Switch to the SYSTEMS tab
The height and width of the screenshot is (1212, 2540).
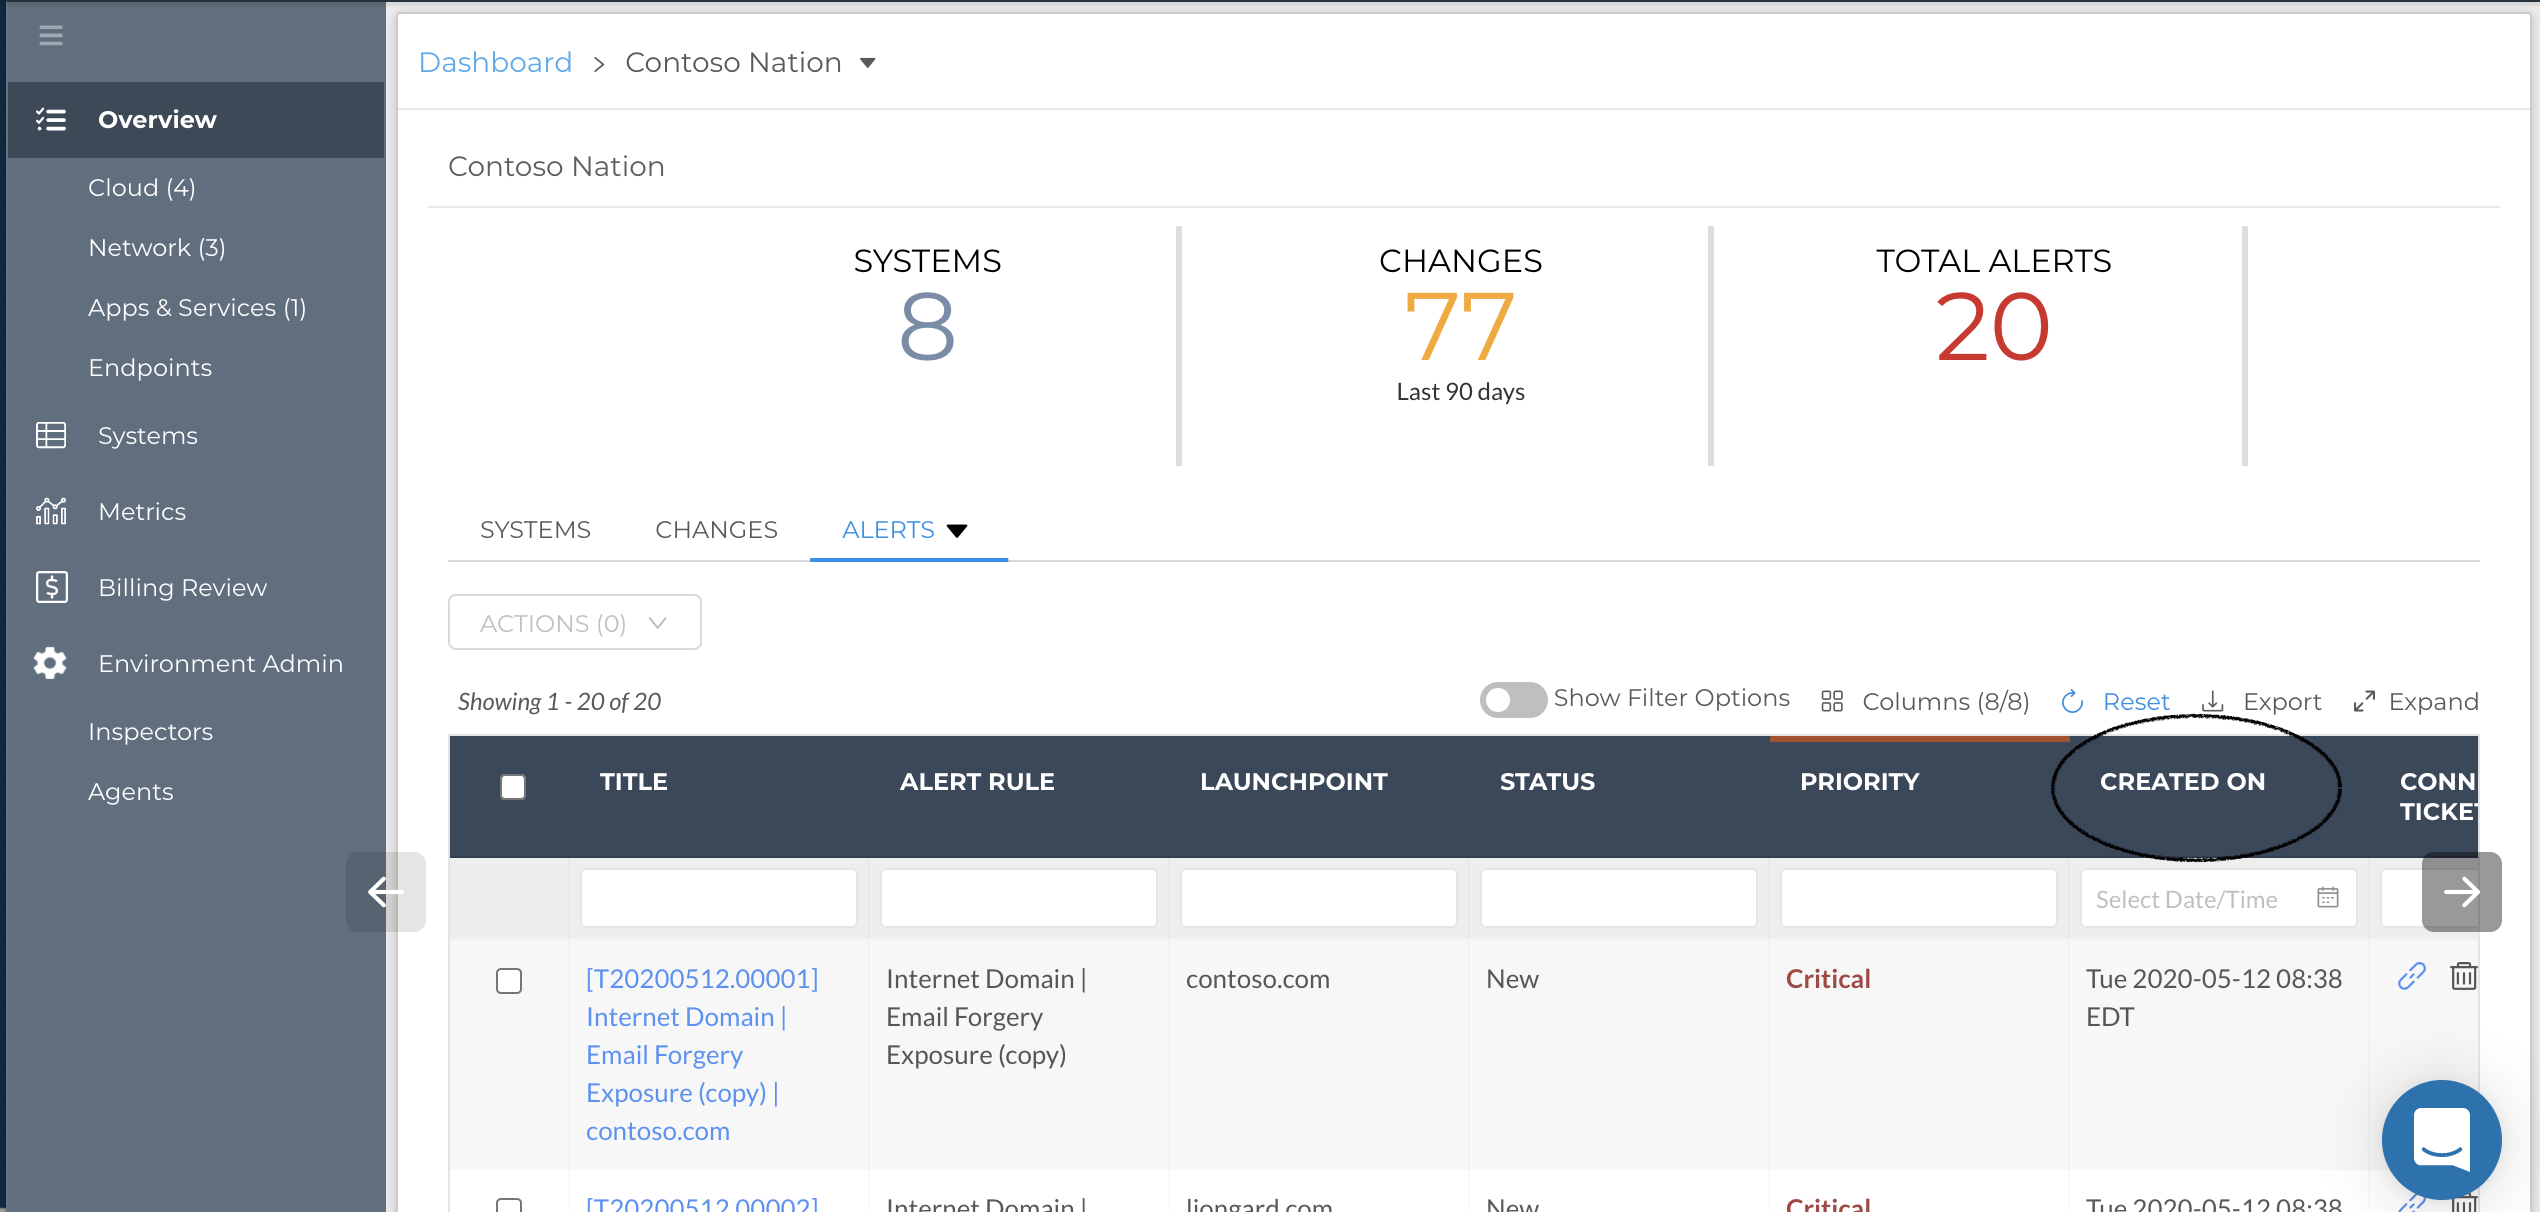click(x=535, y=530)
